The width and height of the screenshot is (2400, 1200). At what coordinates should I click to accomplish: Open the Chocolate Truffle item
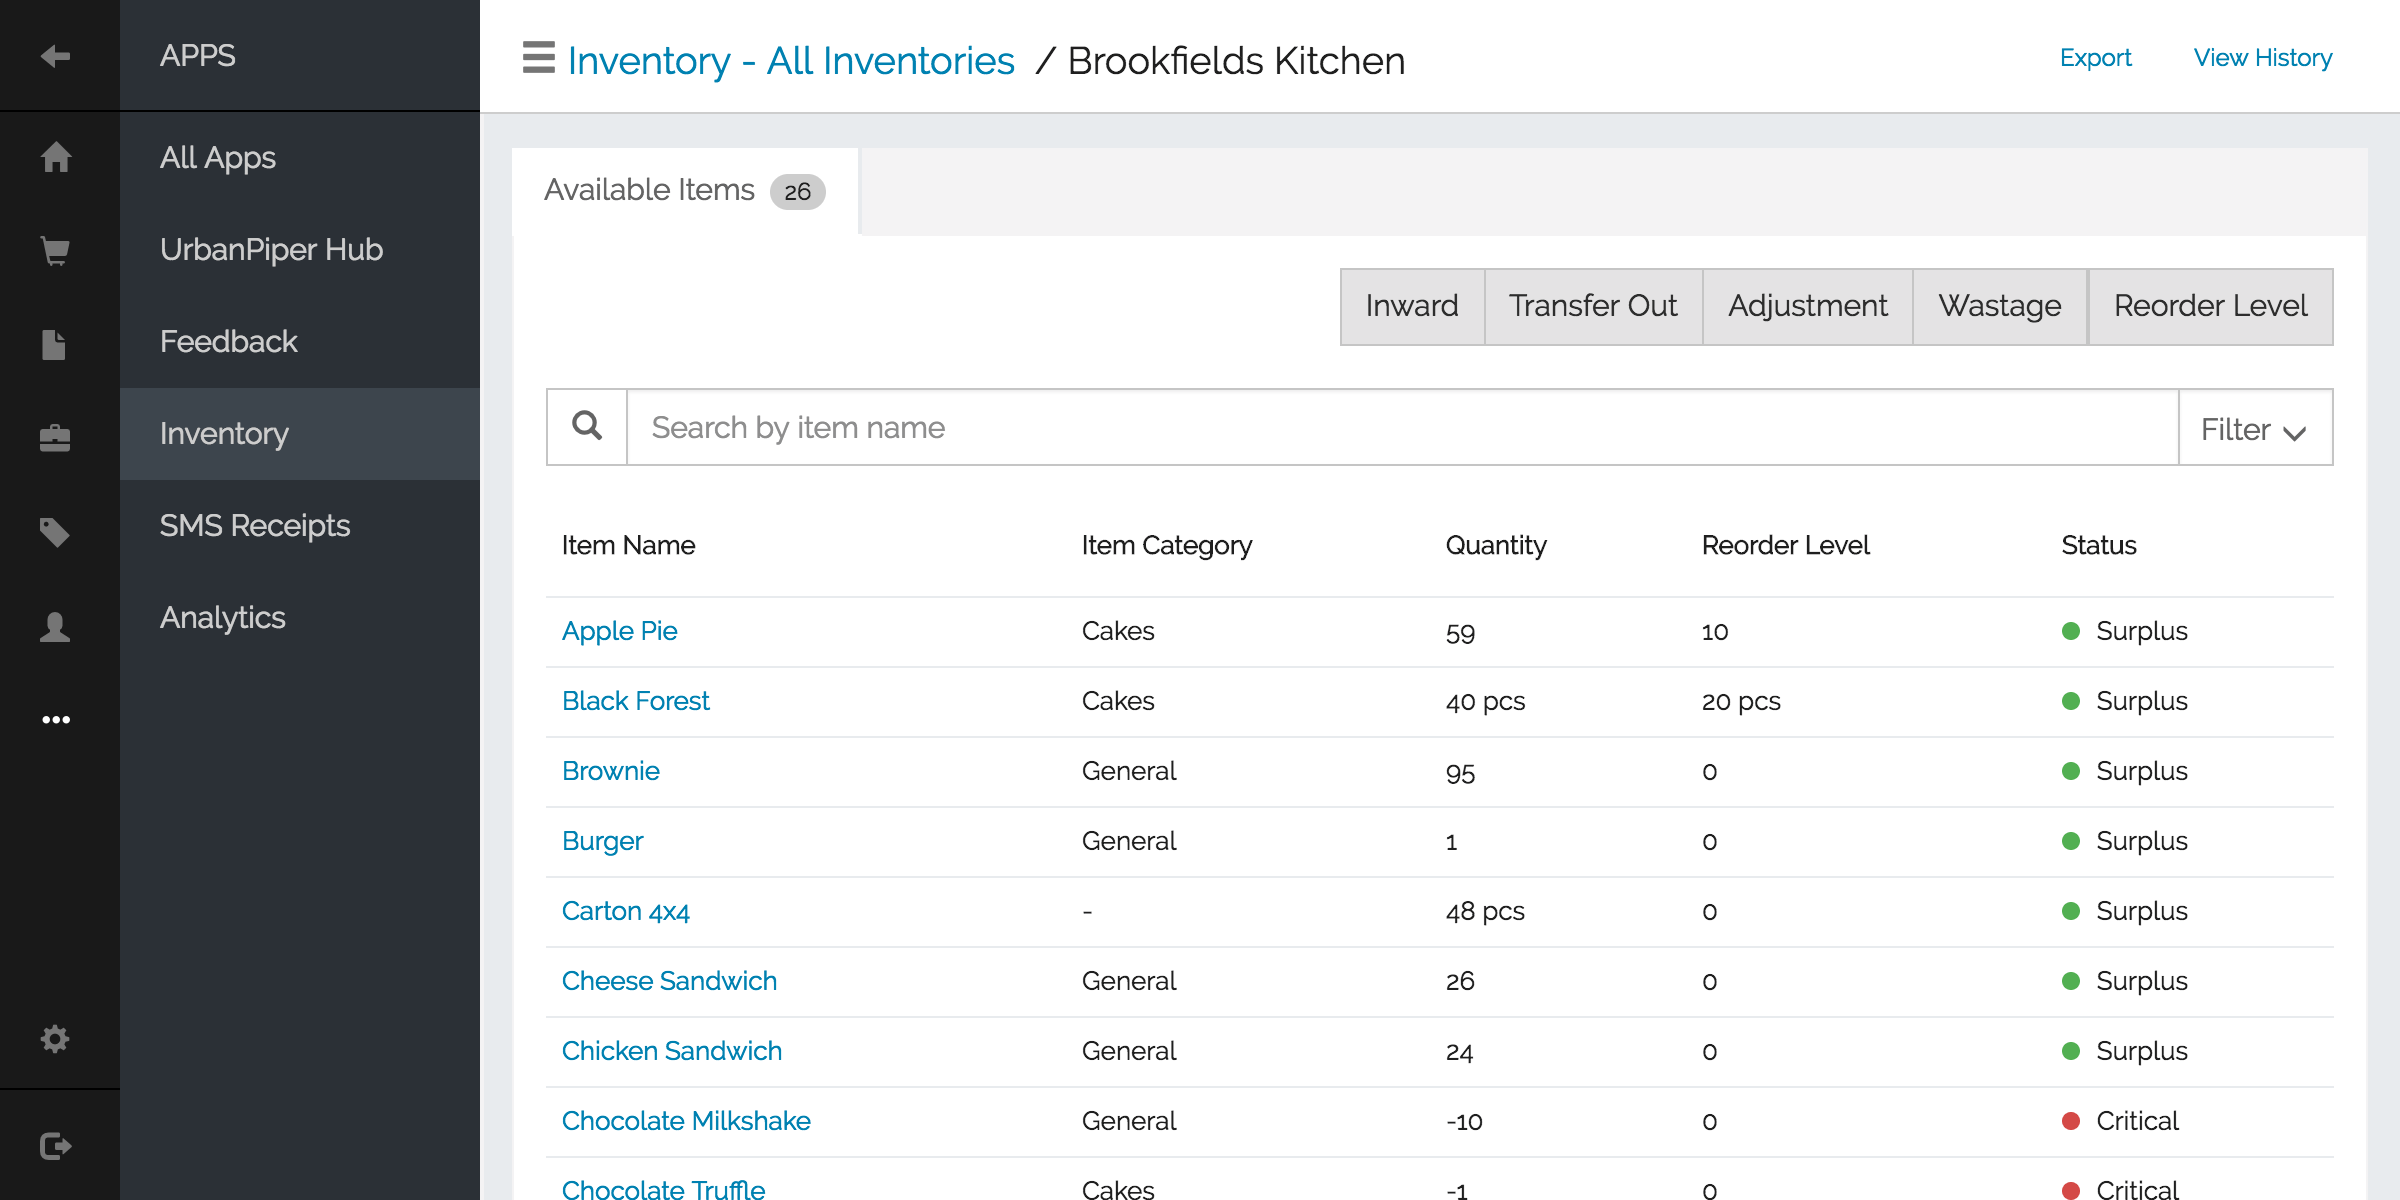pyautogui.click(x=664, y=1189)
